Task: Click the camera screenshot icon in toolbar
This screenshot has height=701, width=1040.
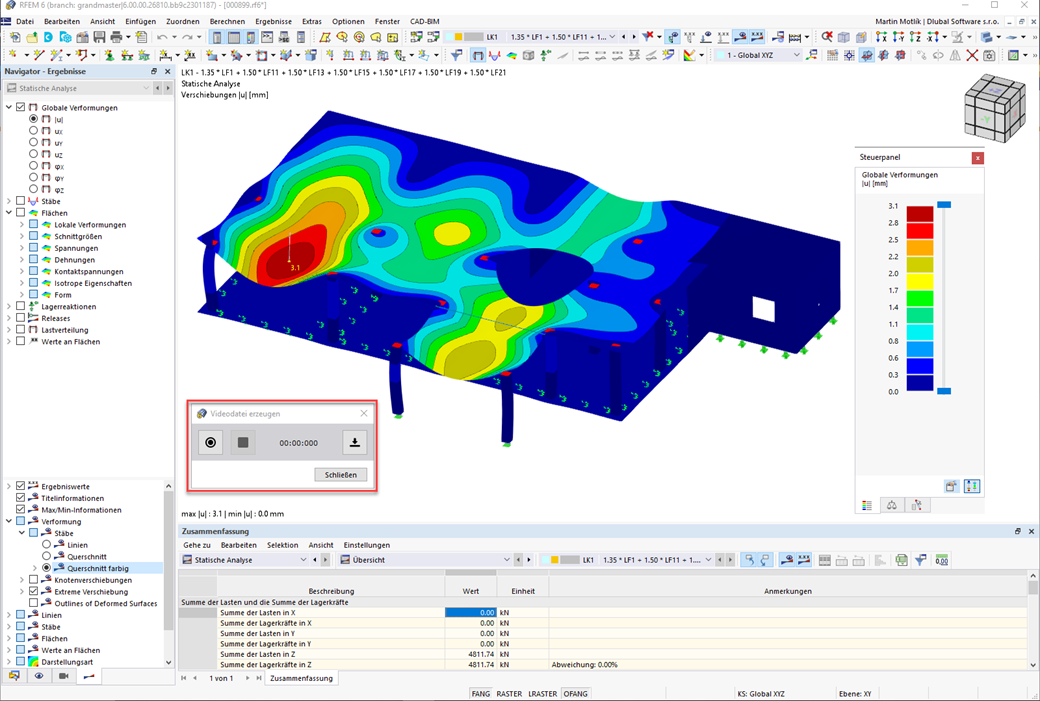Action: click(989, 55)
